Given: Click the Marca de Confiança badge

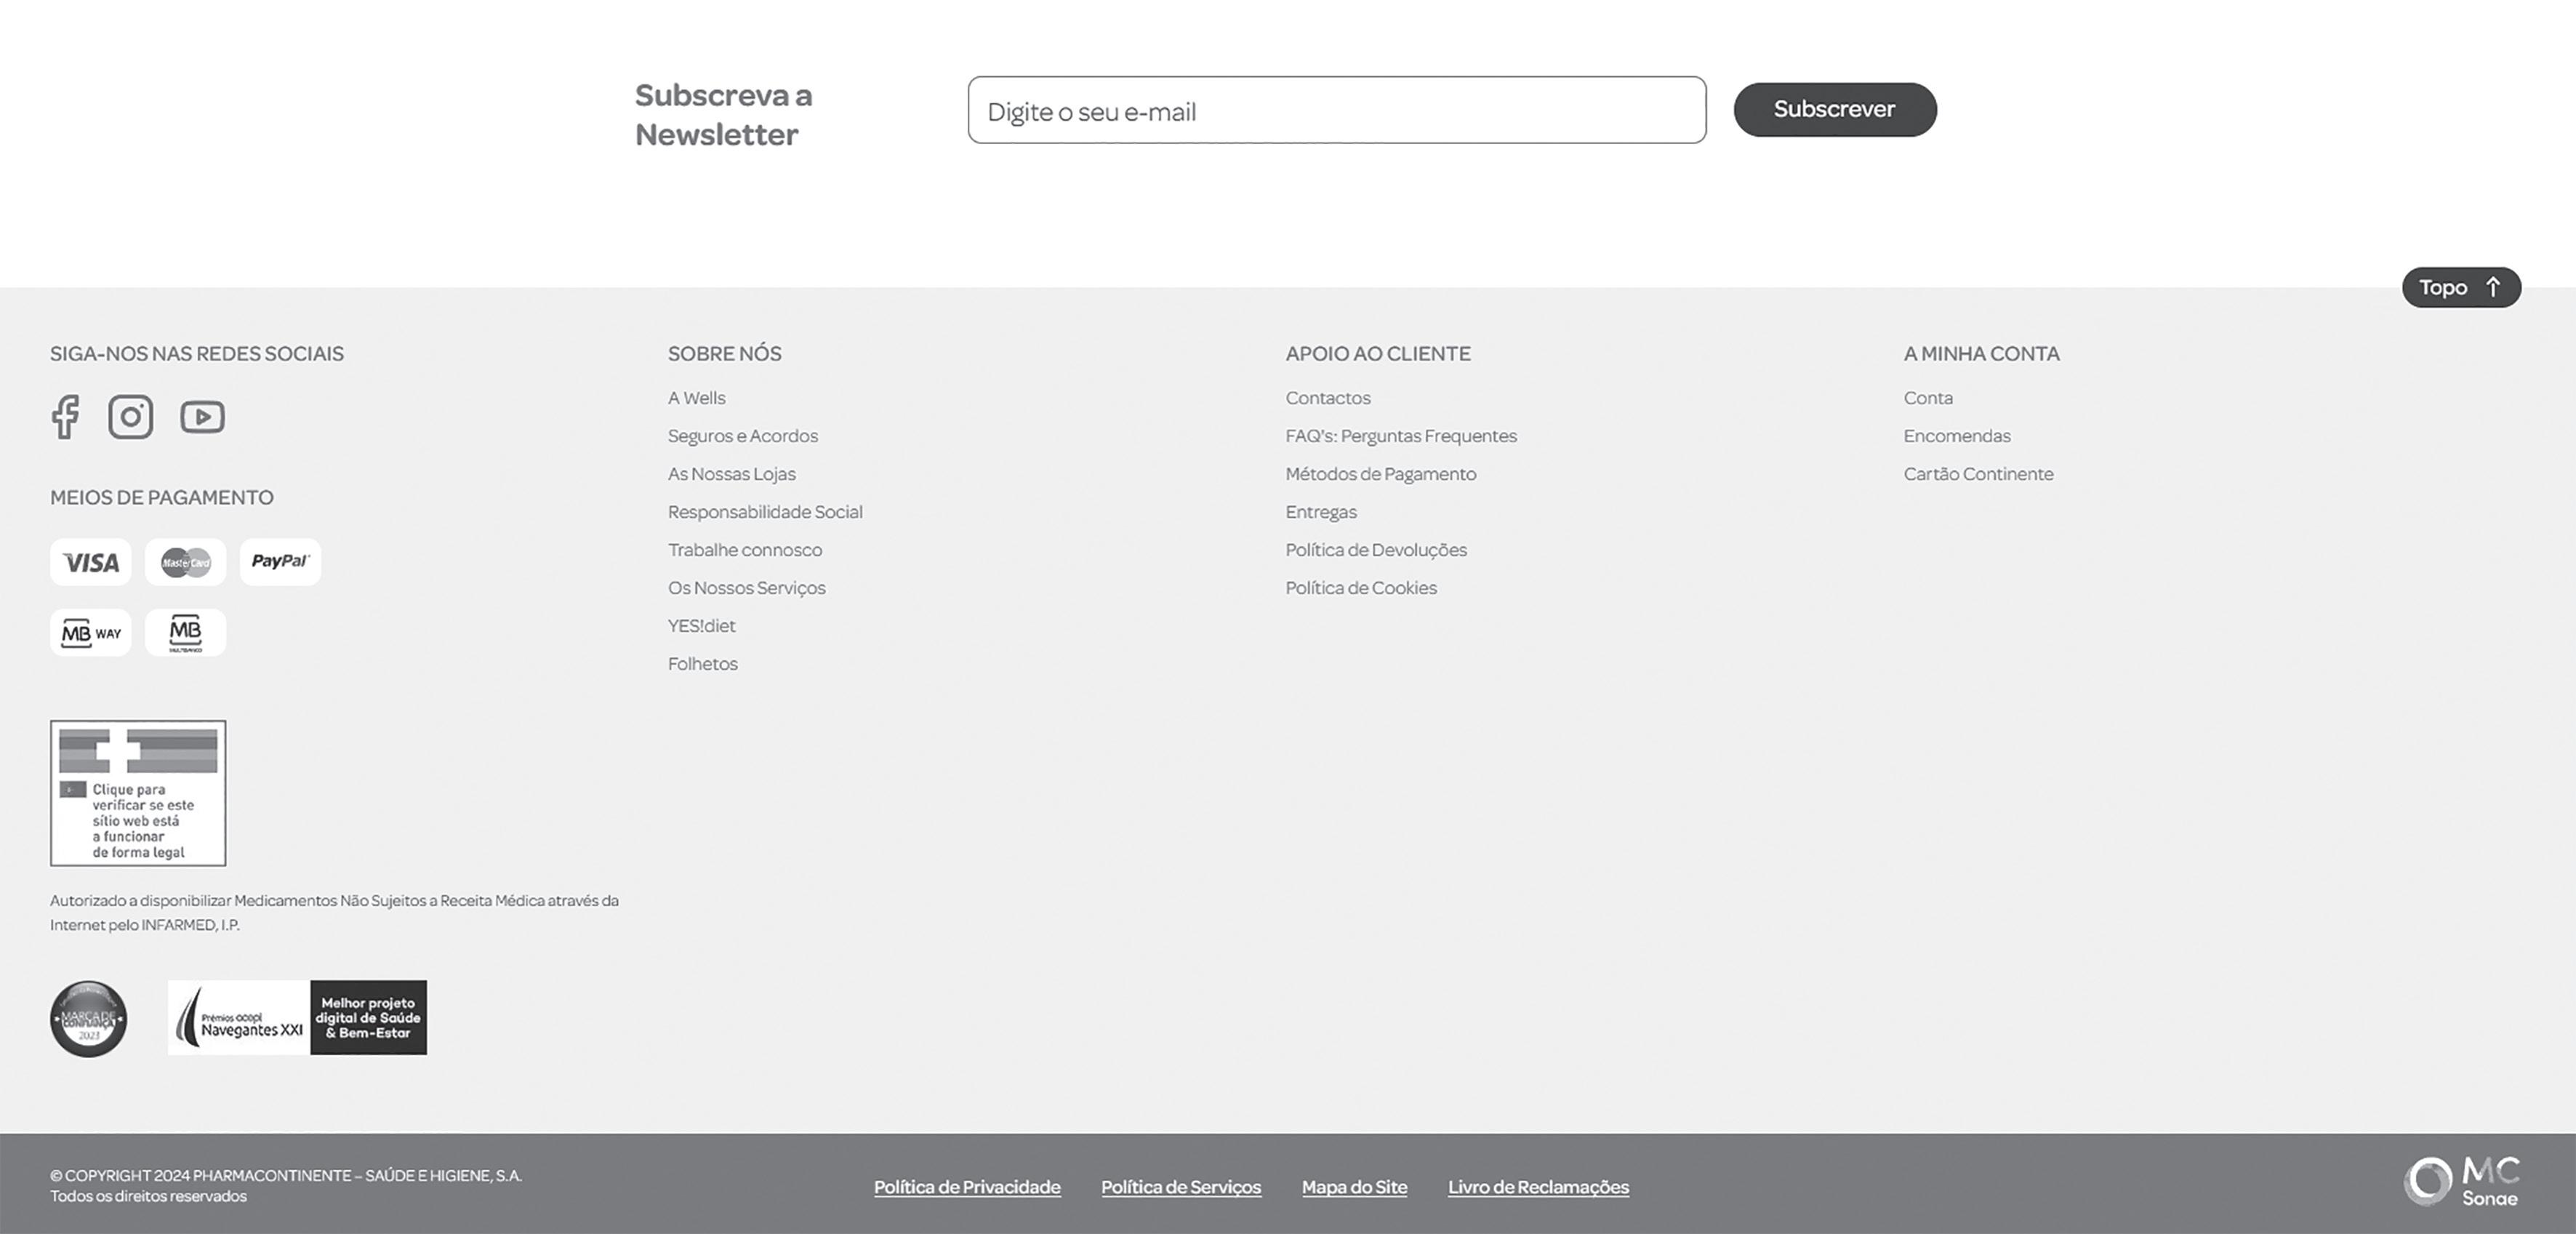Looking at the screenshot, I should tap(89, 1018).
